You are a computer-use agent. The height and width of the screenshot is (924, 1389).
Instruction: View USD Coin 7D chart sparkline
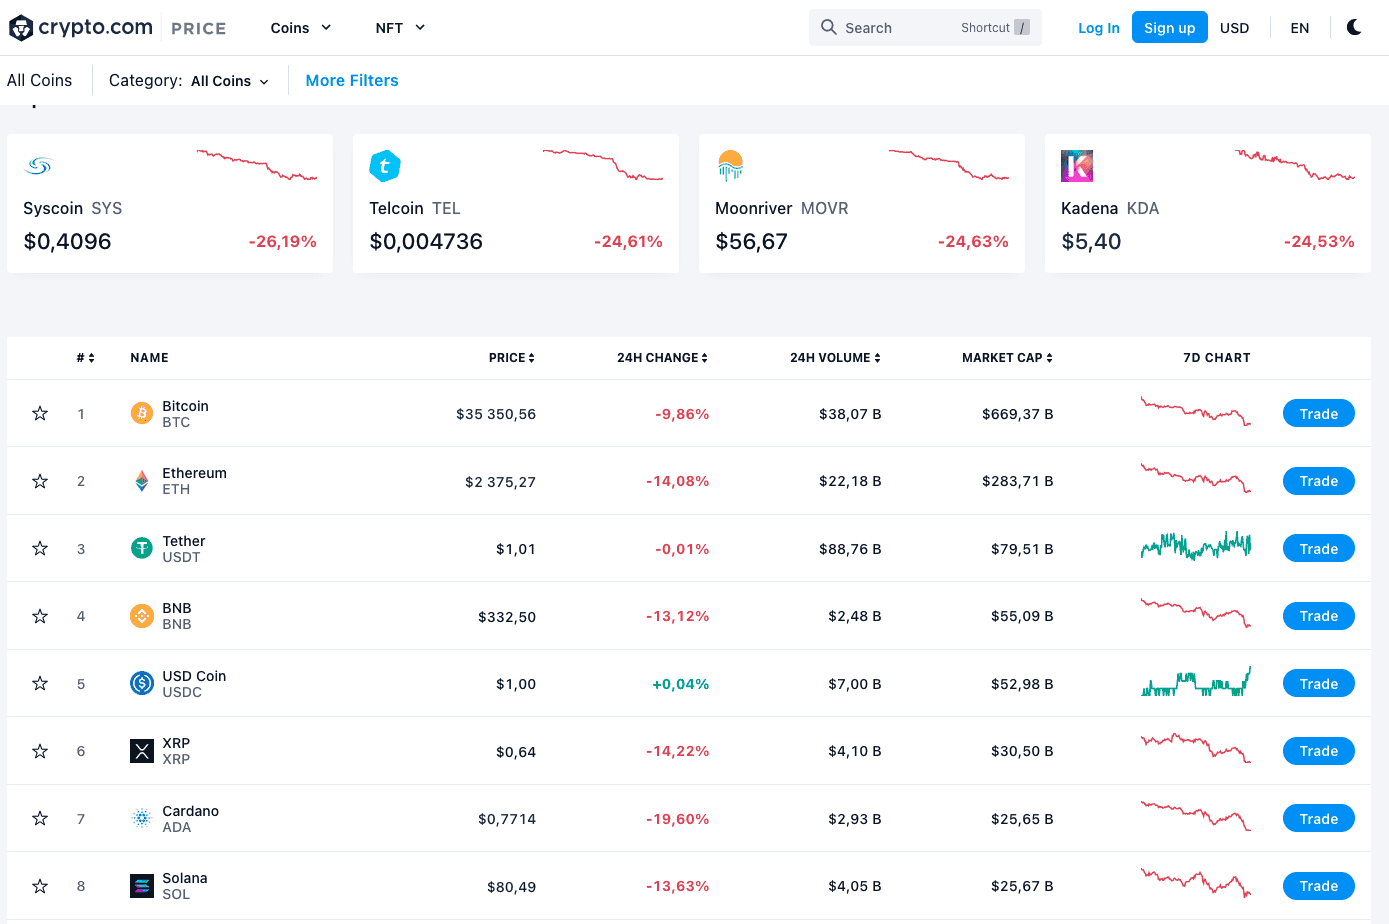pyautogui.click(x=1196, y=682)
